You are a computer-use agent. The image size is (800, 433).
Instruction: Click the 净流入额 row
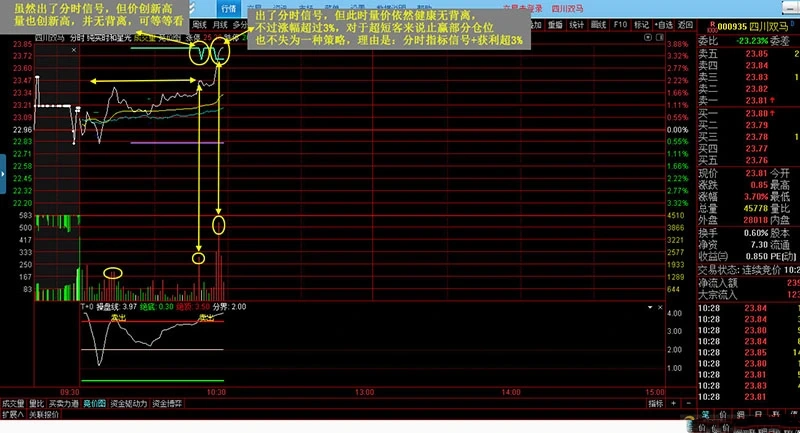click(748, 283)
